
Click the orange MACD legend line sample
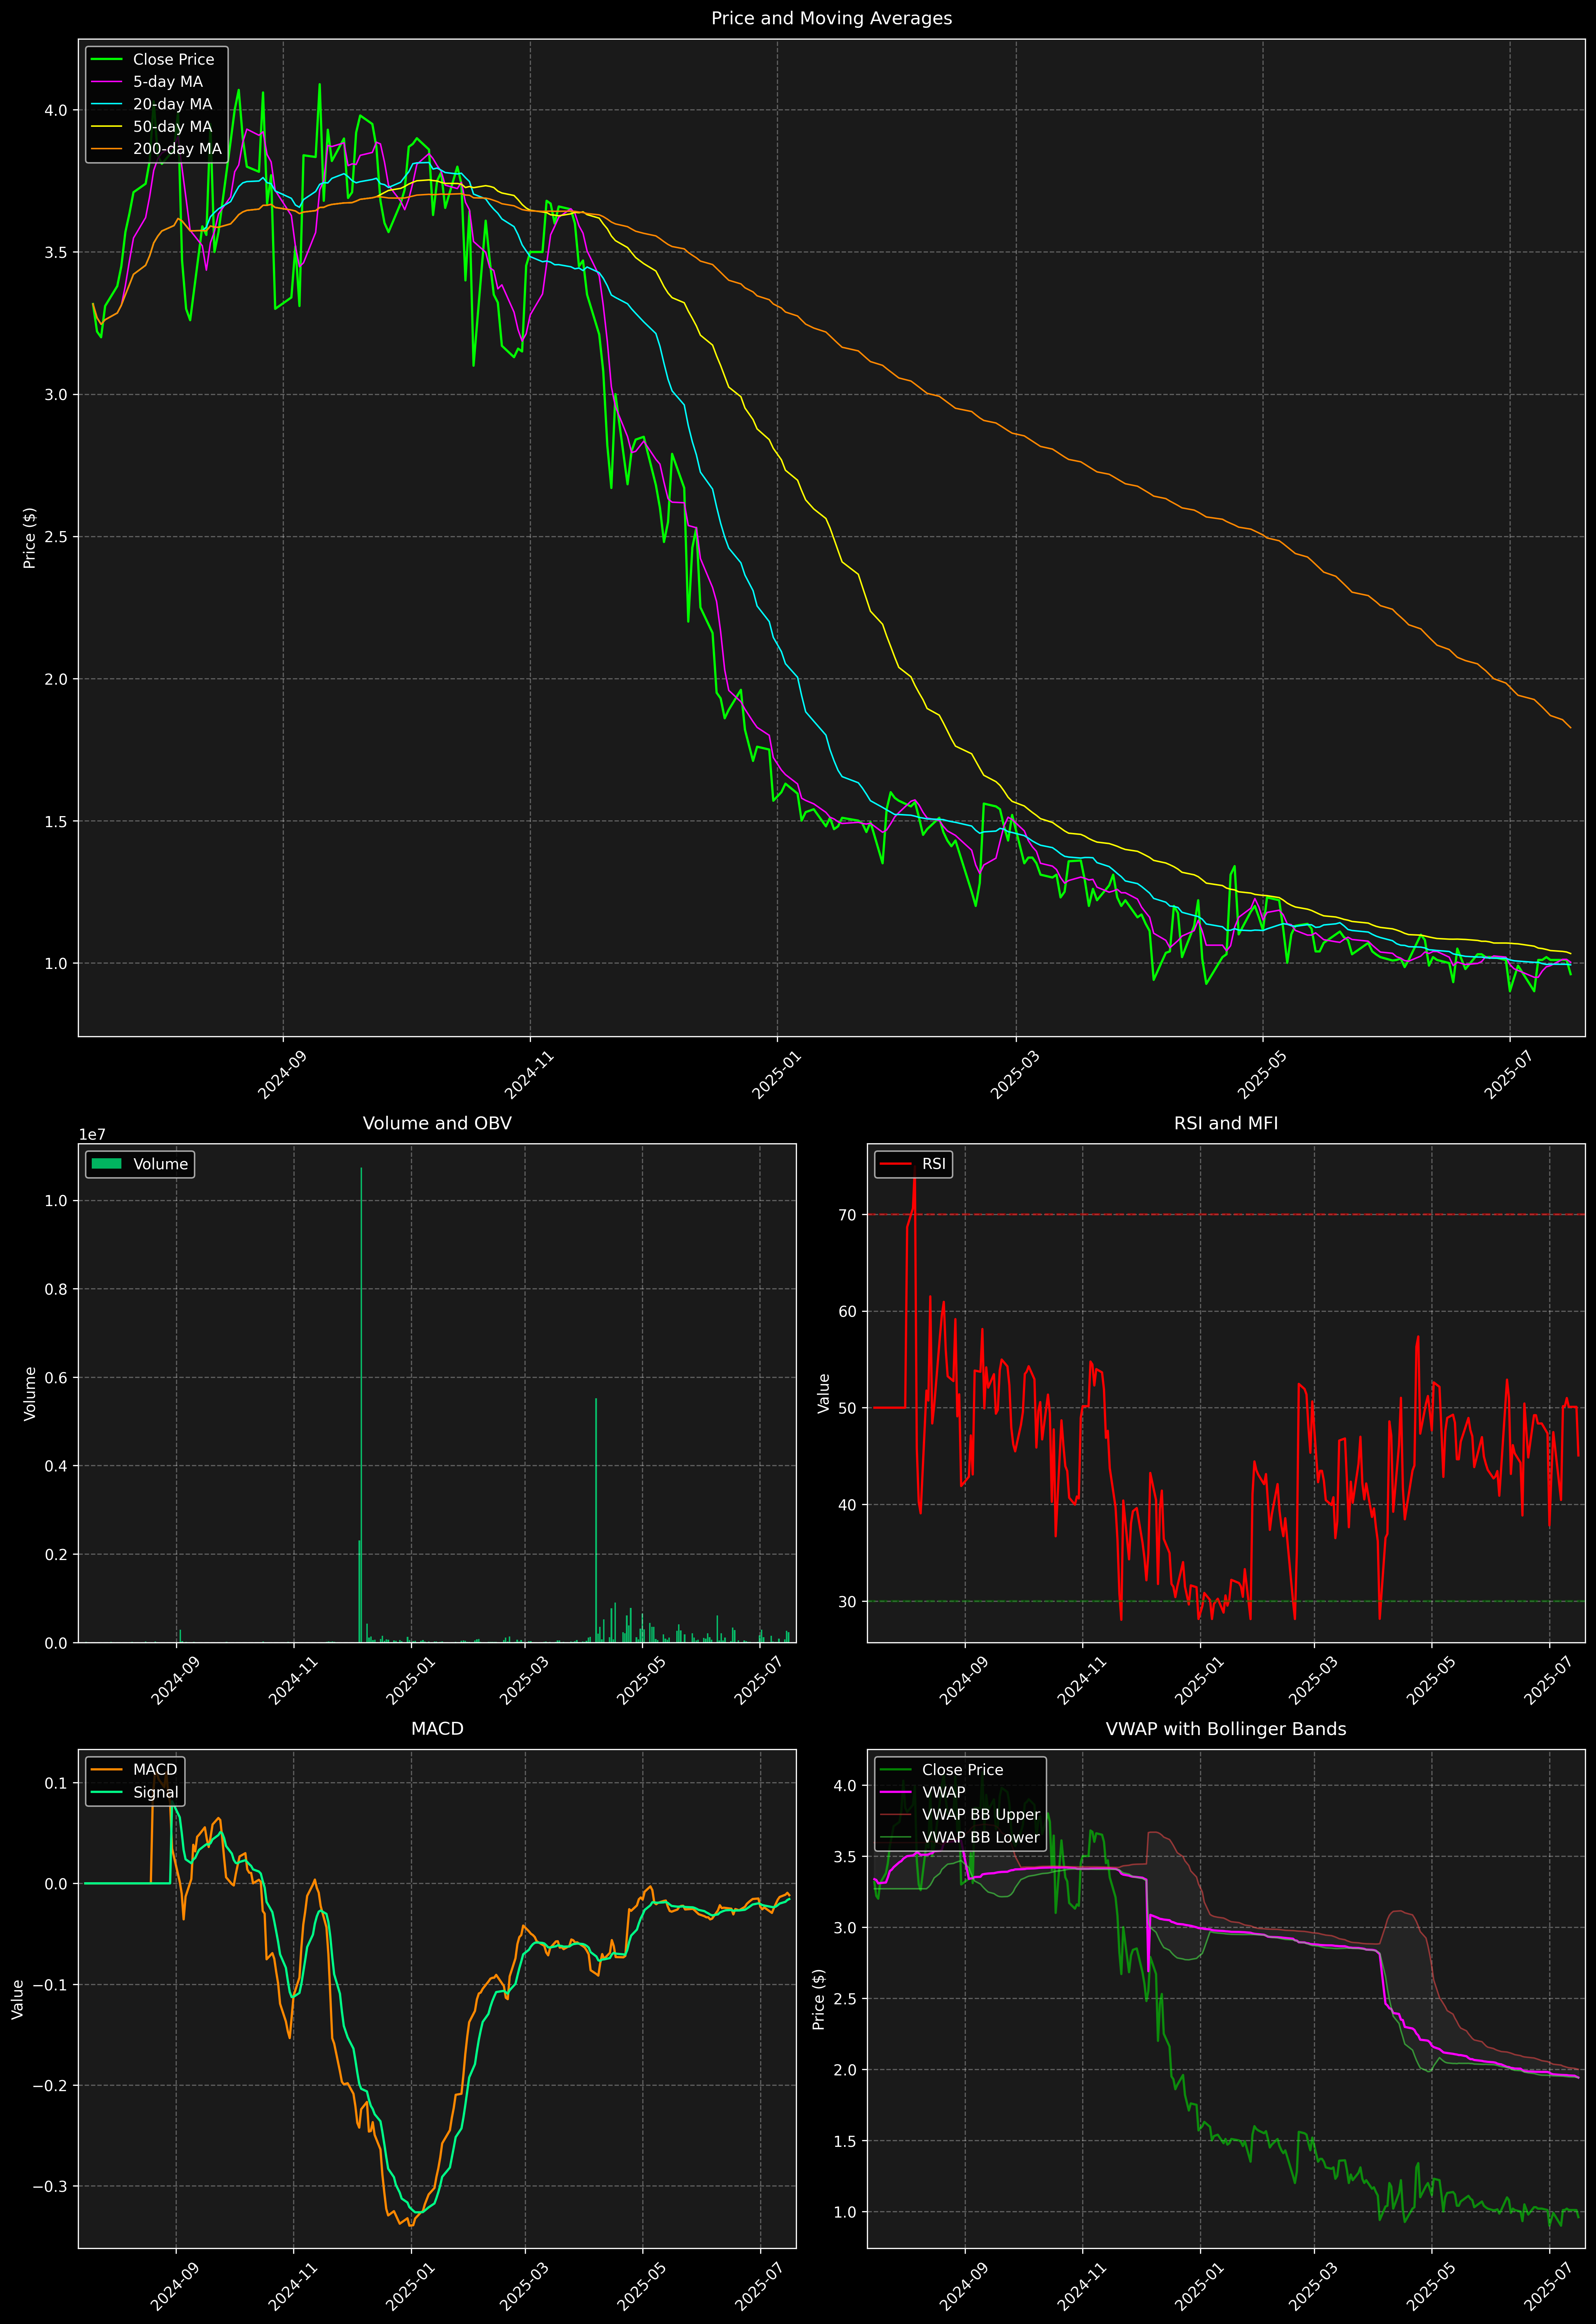tap(106, 1770)
